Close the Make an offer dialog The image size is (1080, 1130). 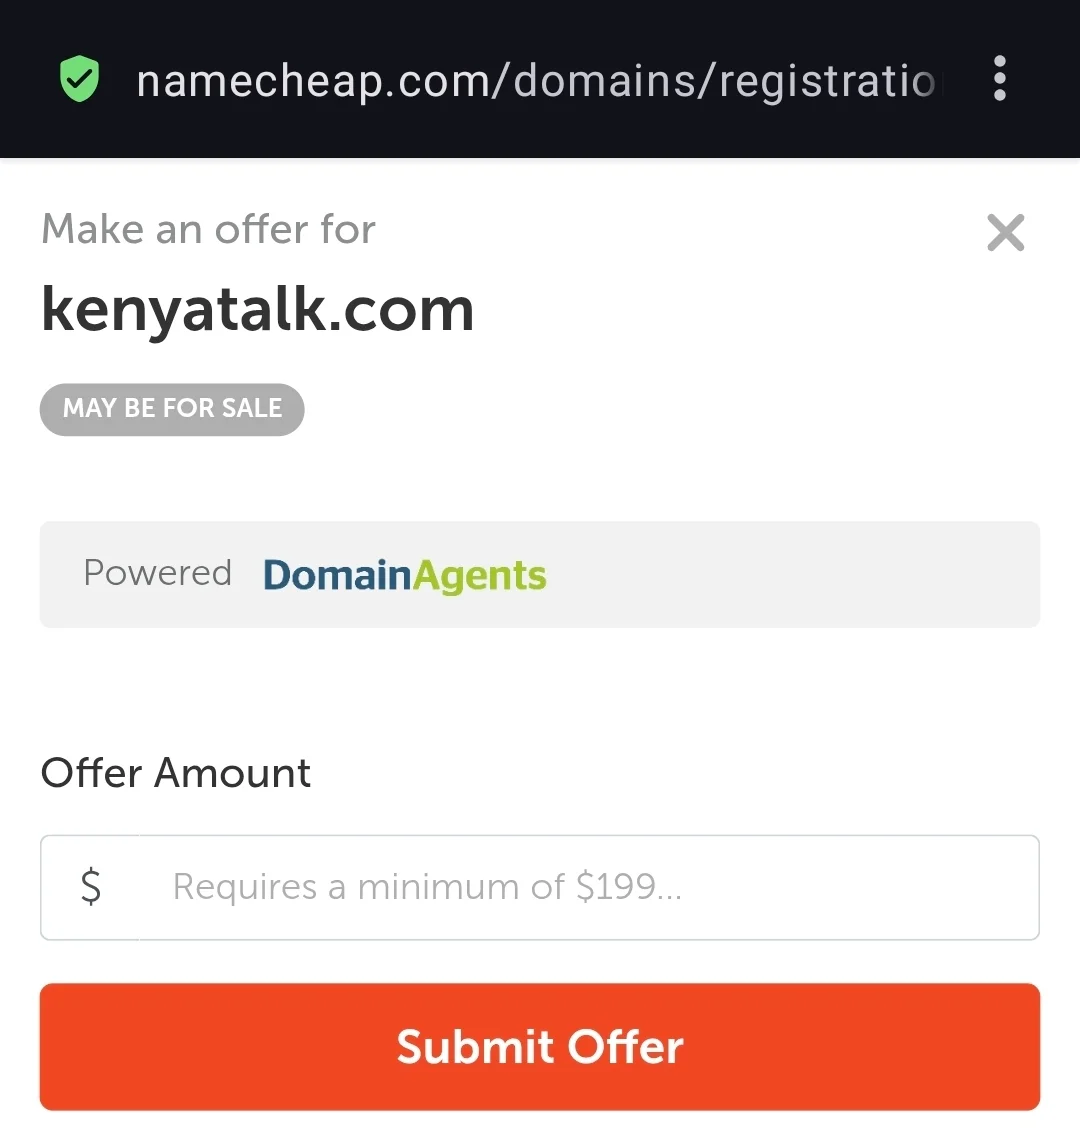1005,233
